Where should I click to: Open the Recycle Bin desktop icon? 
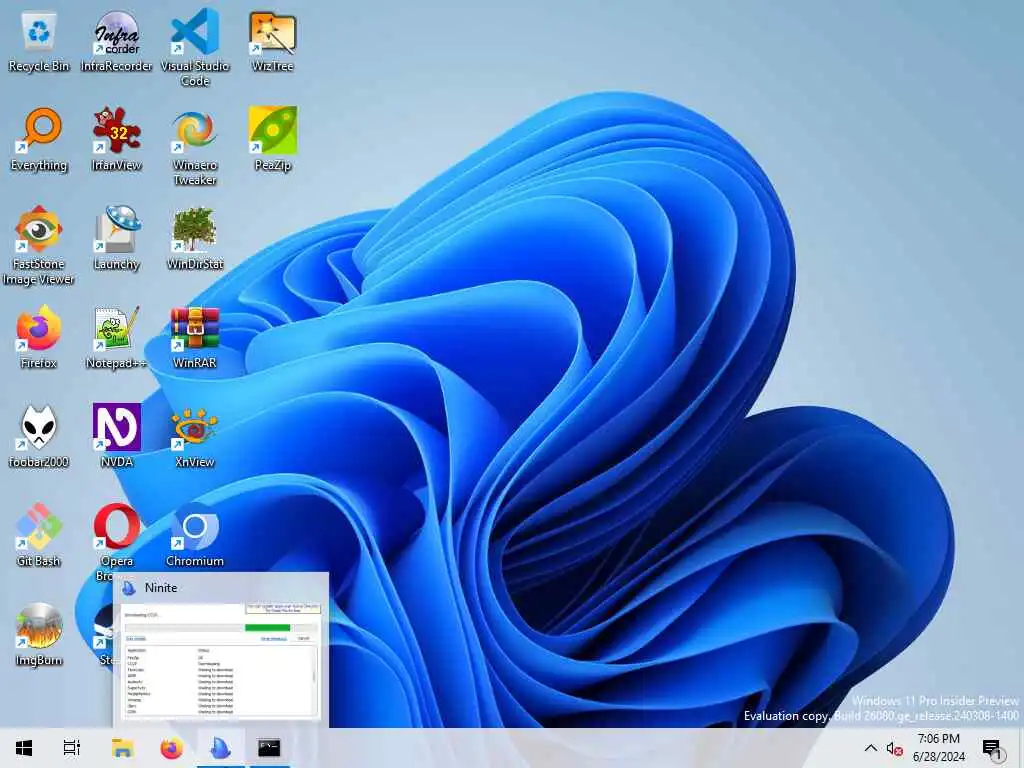39,41
